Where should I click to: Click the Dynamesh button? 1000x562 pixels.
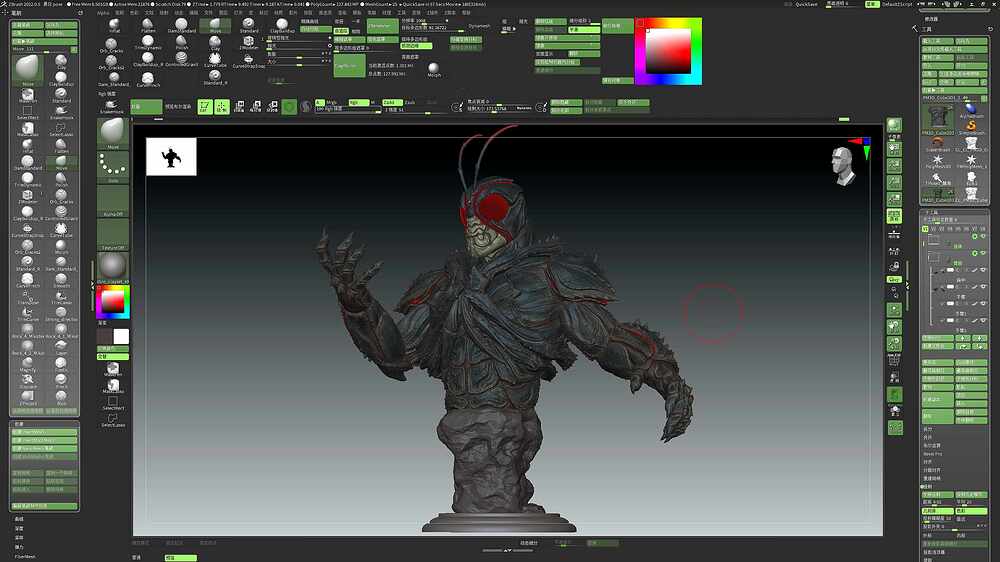479,26
